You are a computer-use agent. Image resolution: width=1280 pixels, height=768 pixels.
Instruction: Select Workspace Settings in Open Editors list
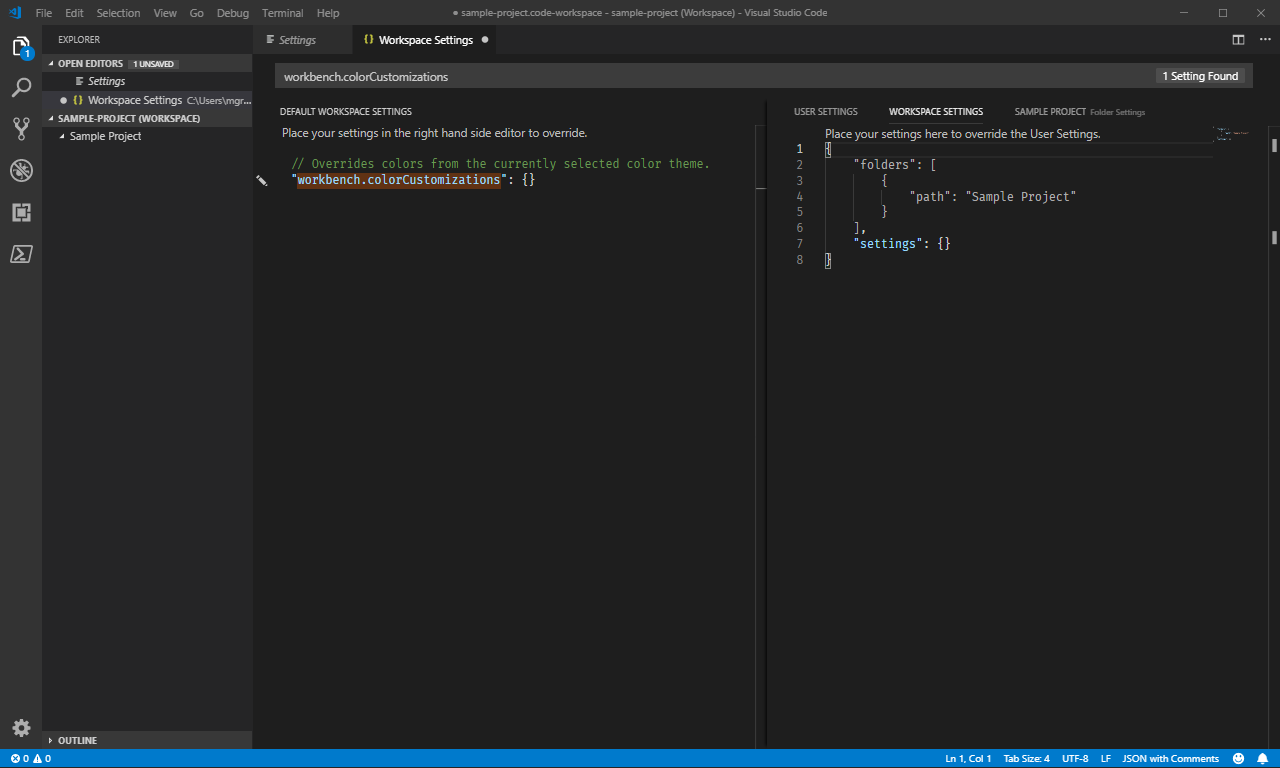(x=146, y=100)
